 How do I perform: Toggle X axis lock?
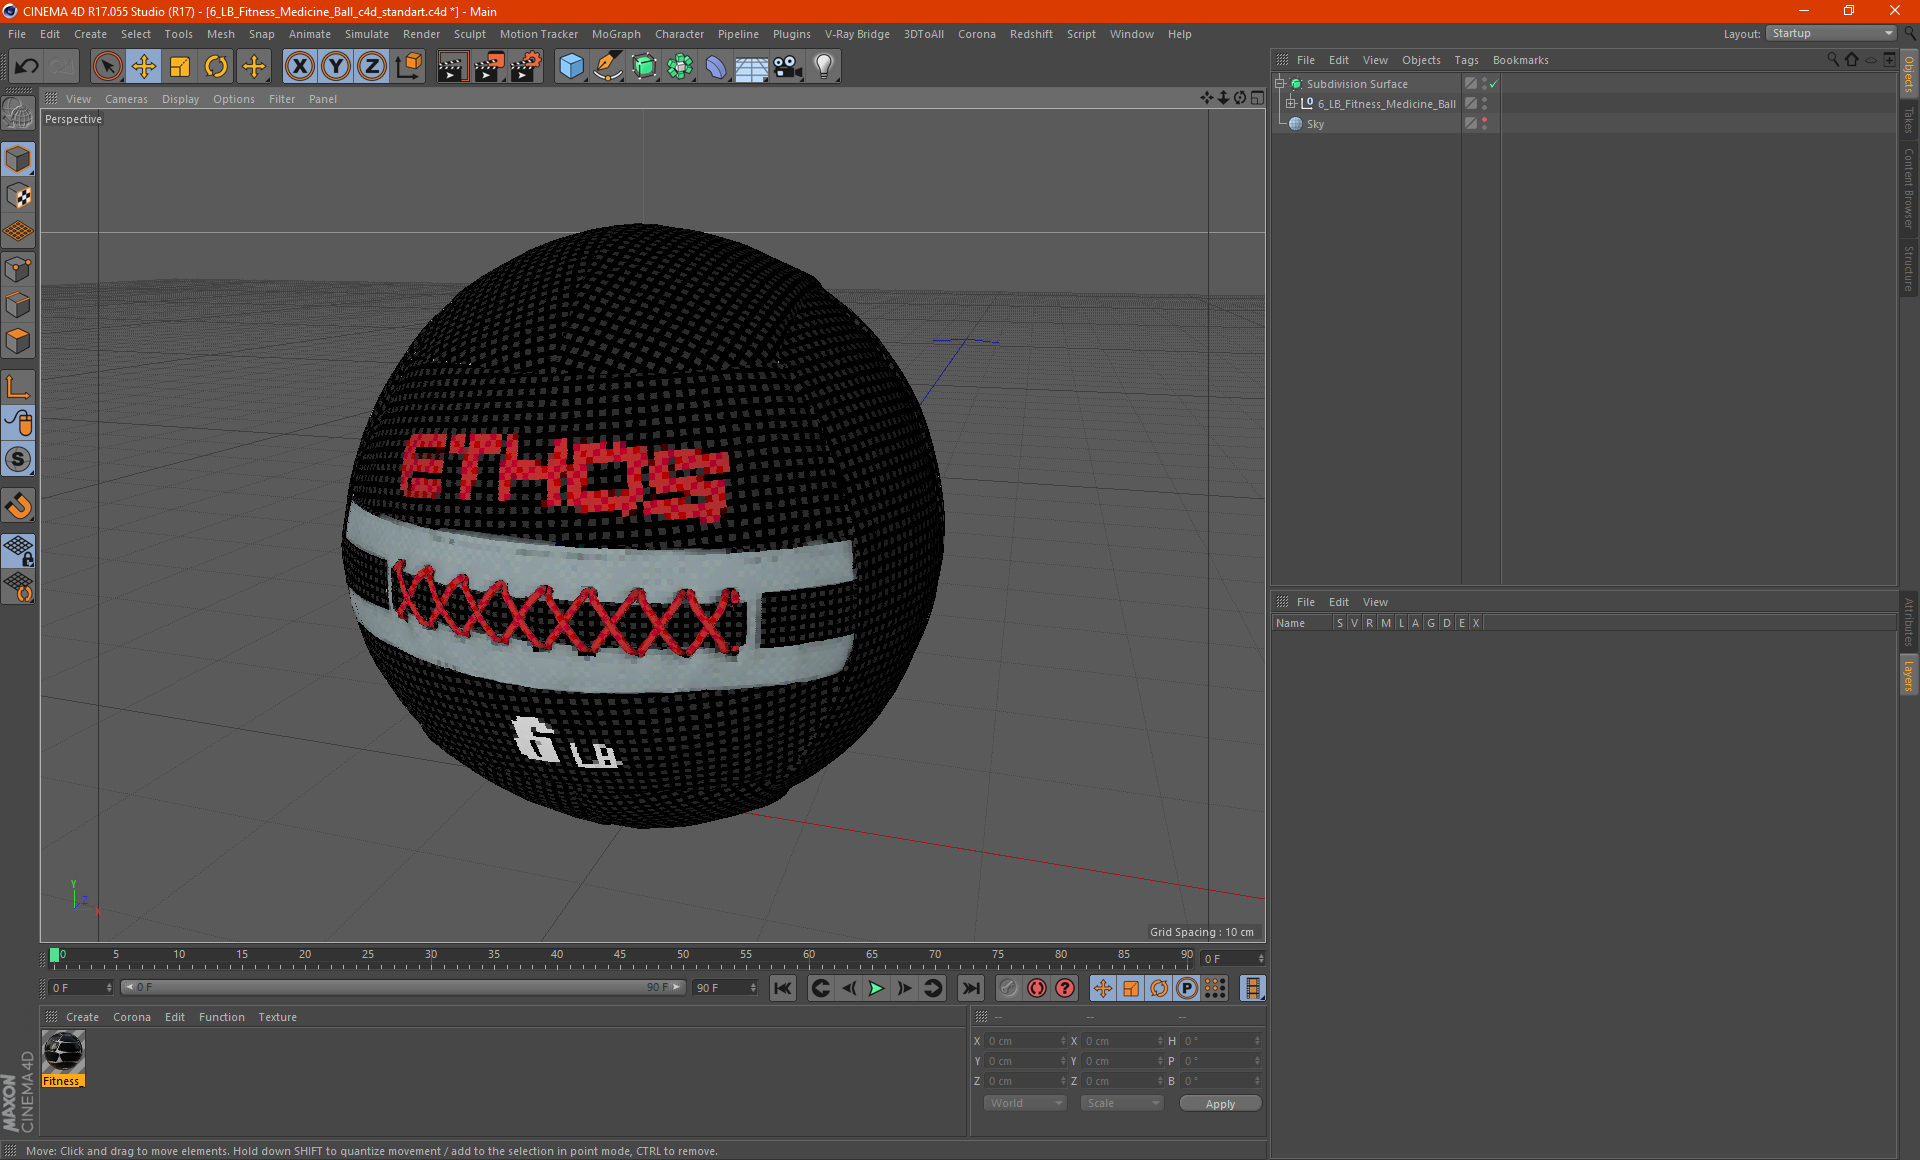point(299,67)
